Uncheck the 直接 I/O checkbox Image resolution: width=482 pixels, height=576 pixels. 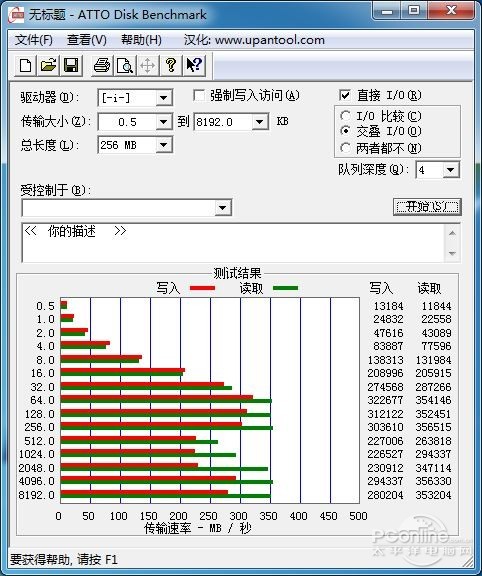pyautogui.click(x=345, y=95)
